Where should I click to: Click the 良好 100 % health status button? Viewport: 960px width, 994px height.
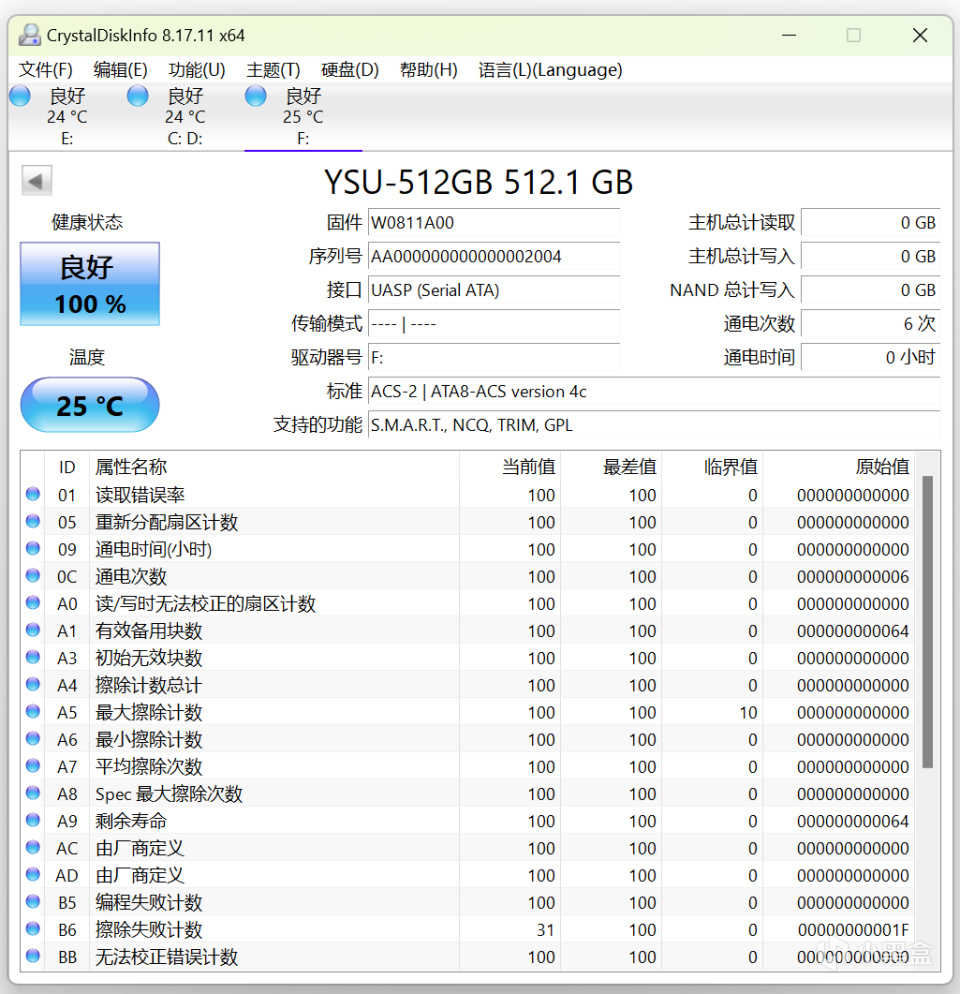(x=90, y=284)
